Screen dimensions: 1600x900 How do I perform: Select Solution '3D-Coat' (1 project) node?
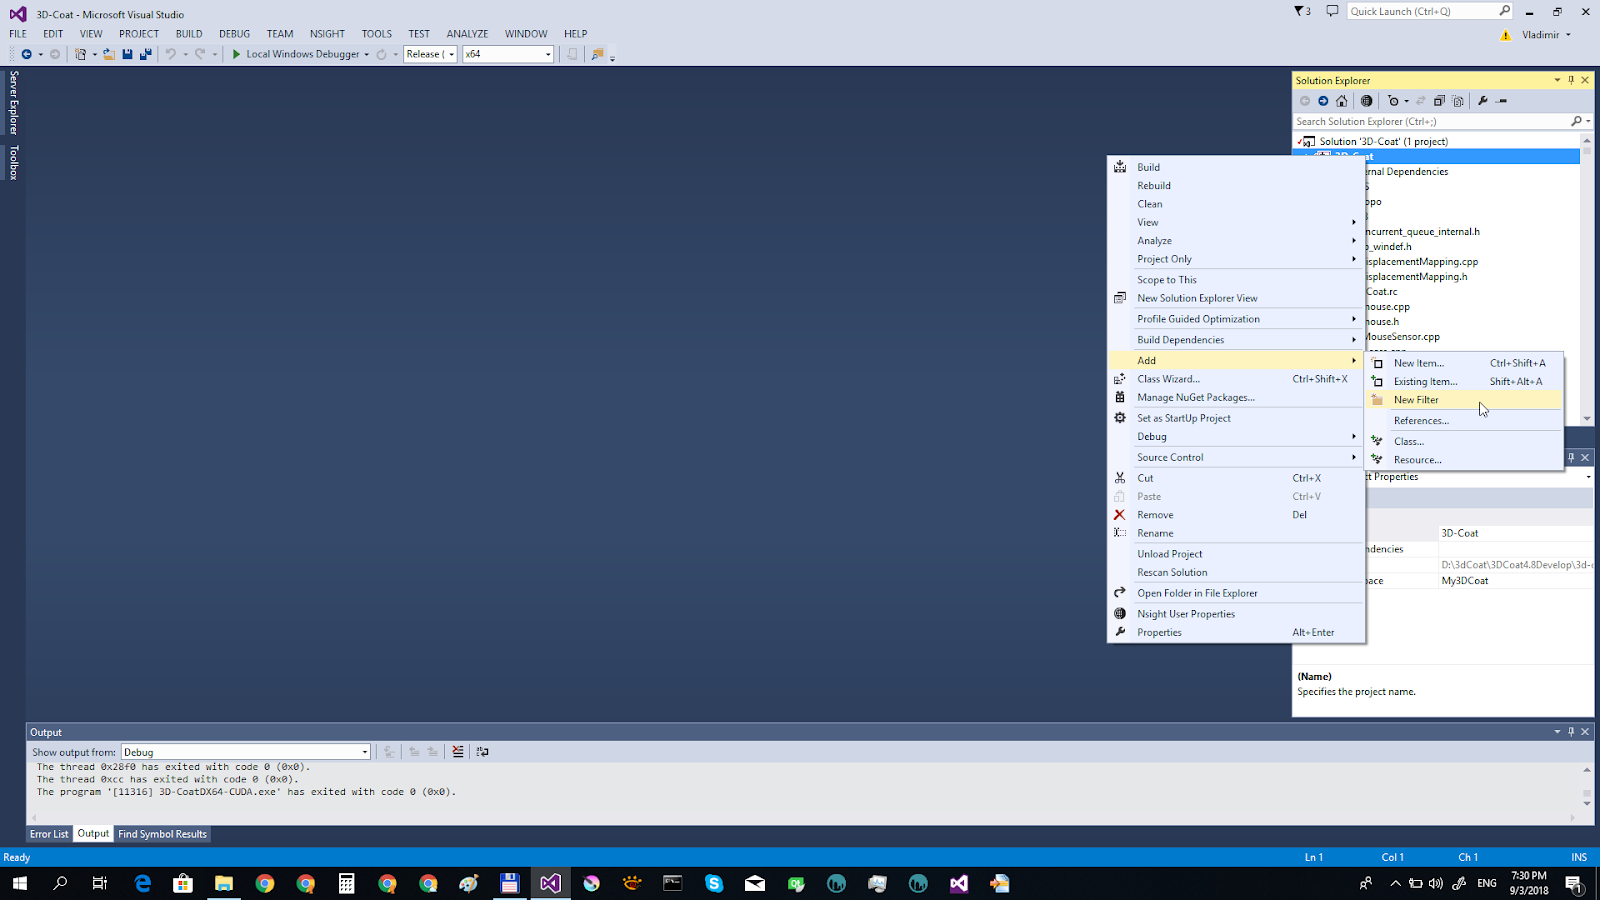[x=1383, y=141]
